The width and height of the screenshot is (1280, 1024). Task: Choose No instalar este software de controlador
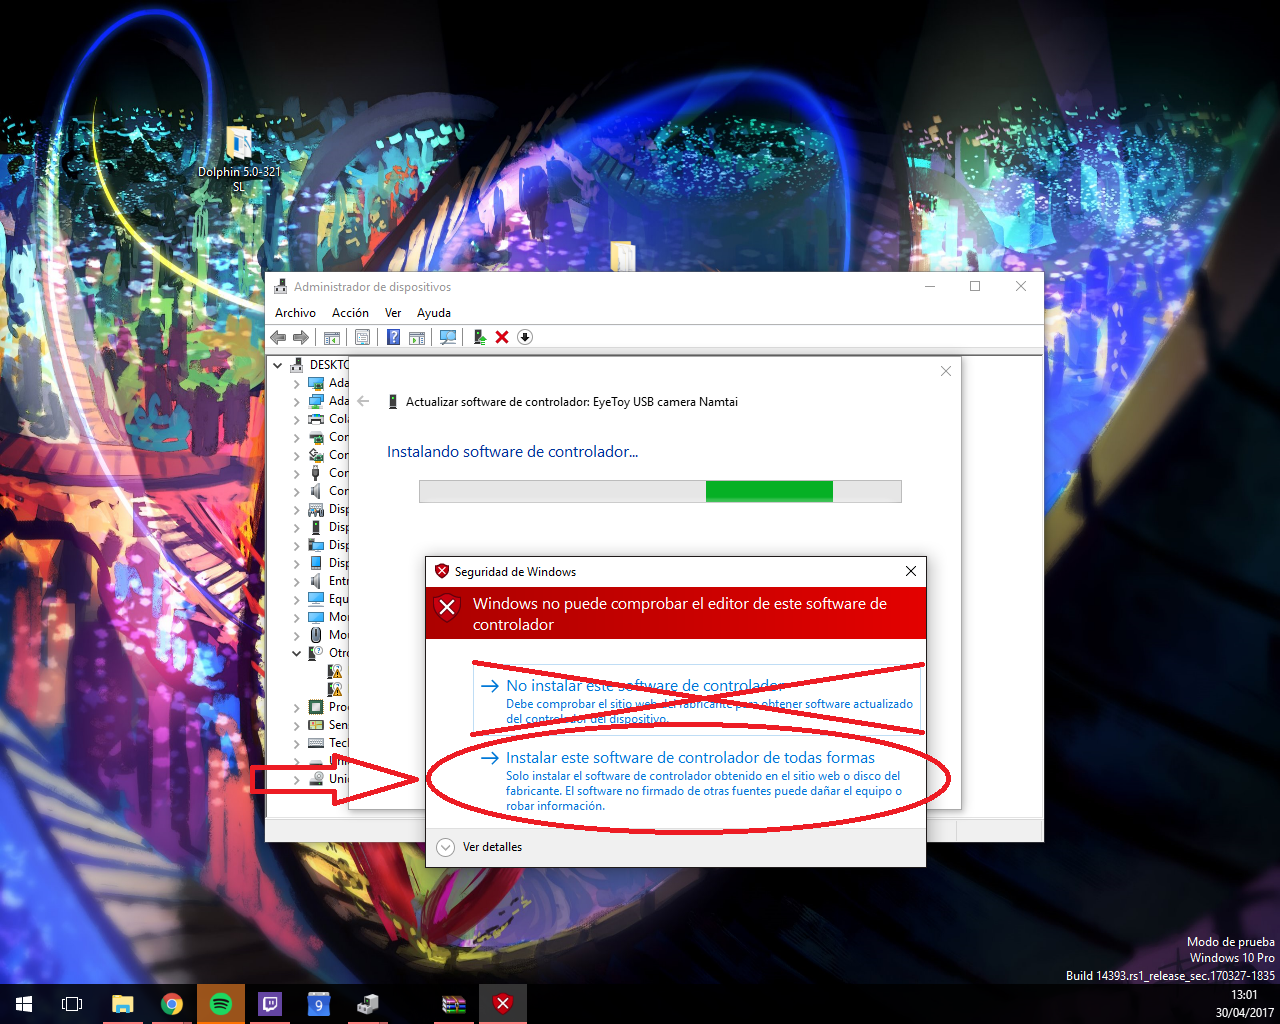pyautogui.click(x=697, y=699)
